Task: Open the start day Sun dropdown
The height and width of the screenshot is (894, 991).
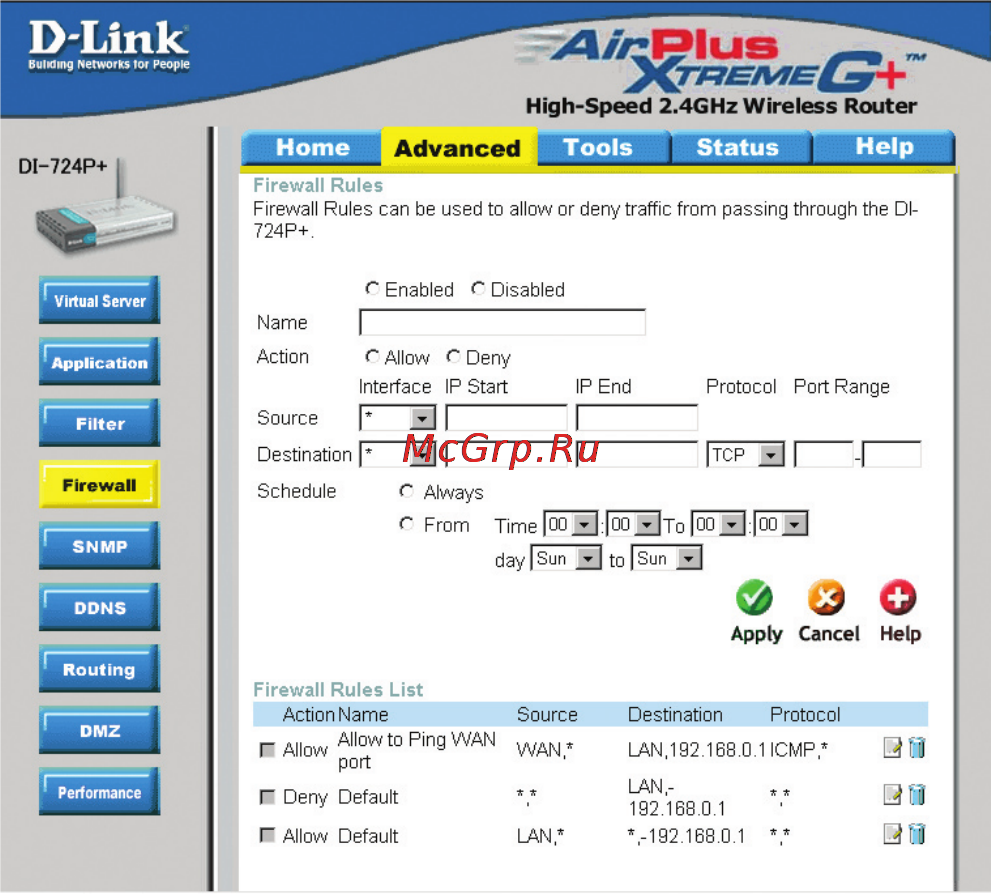Action: pyautogui.click(x=566, y=558)
